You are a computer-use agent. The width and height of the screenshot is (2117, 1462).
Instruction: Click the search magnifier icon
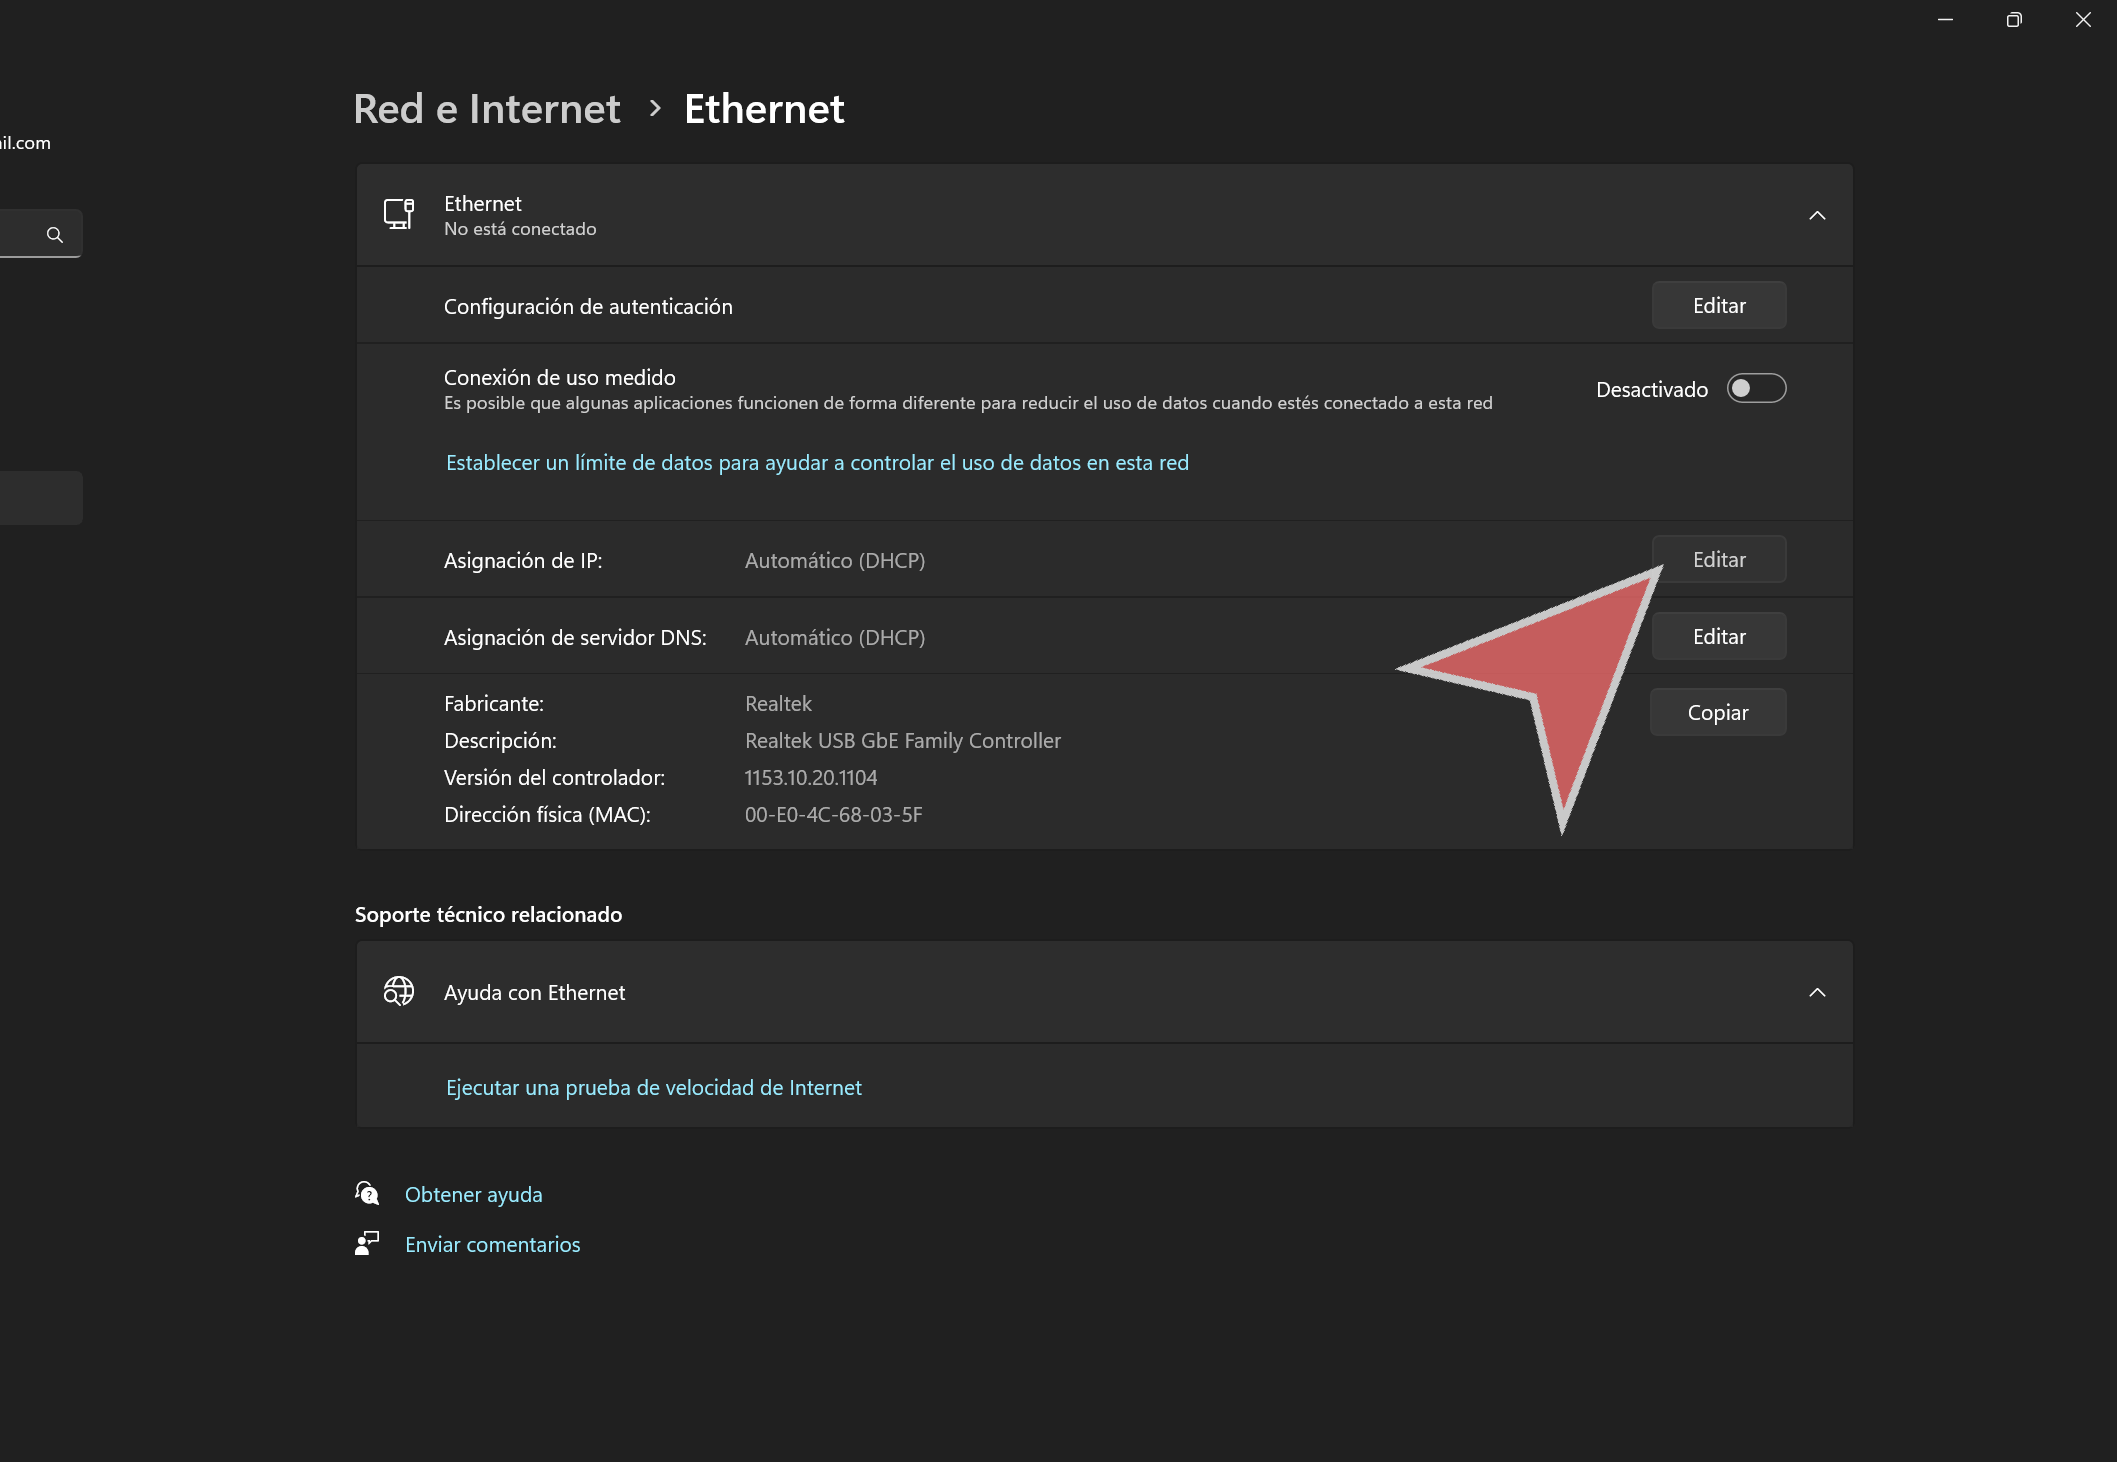(55, 234)
